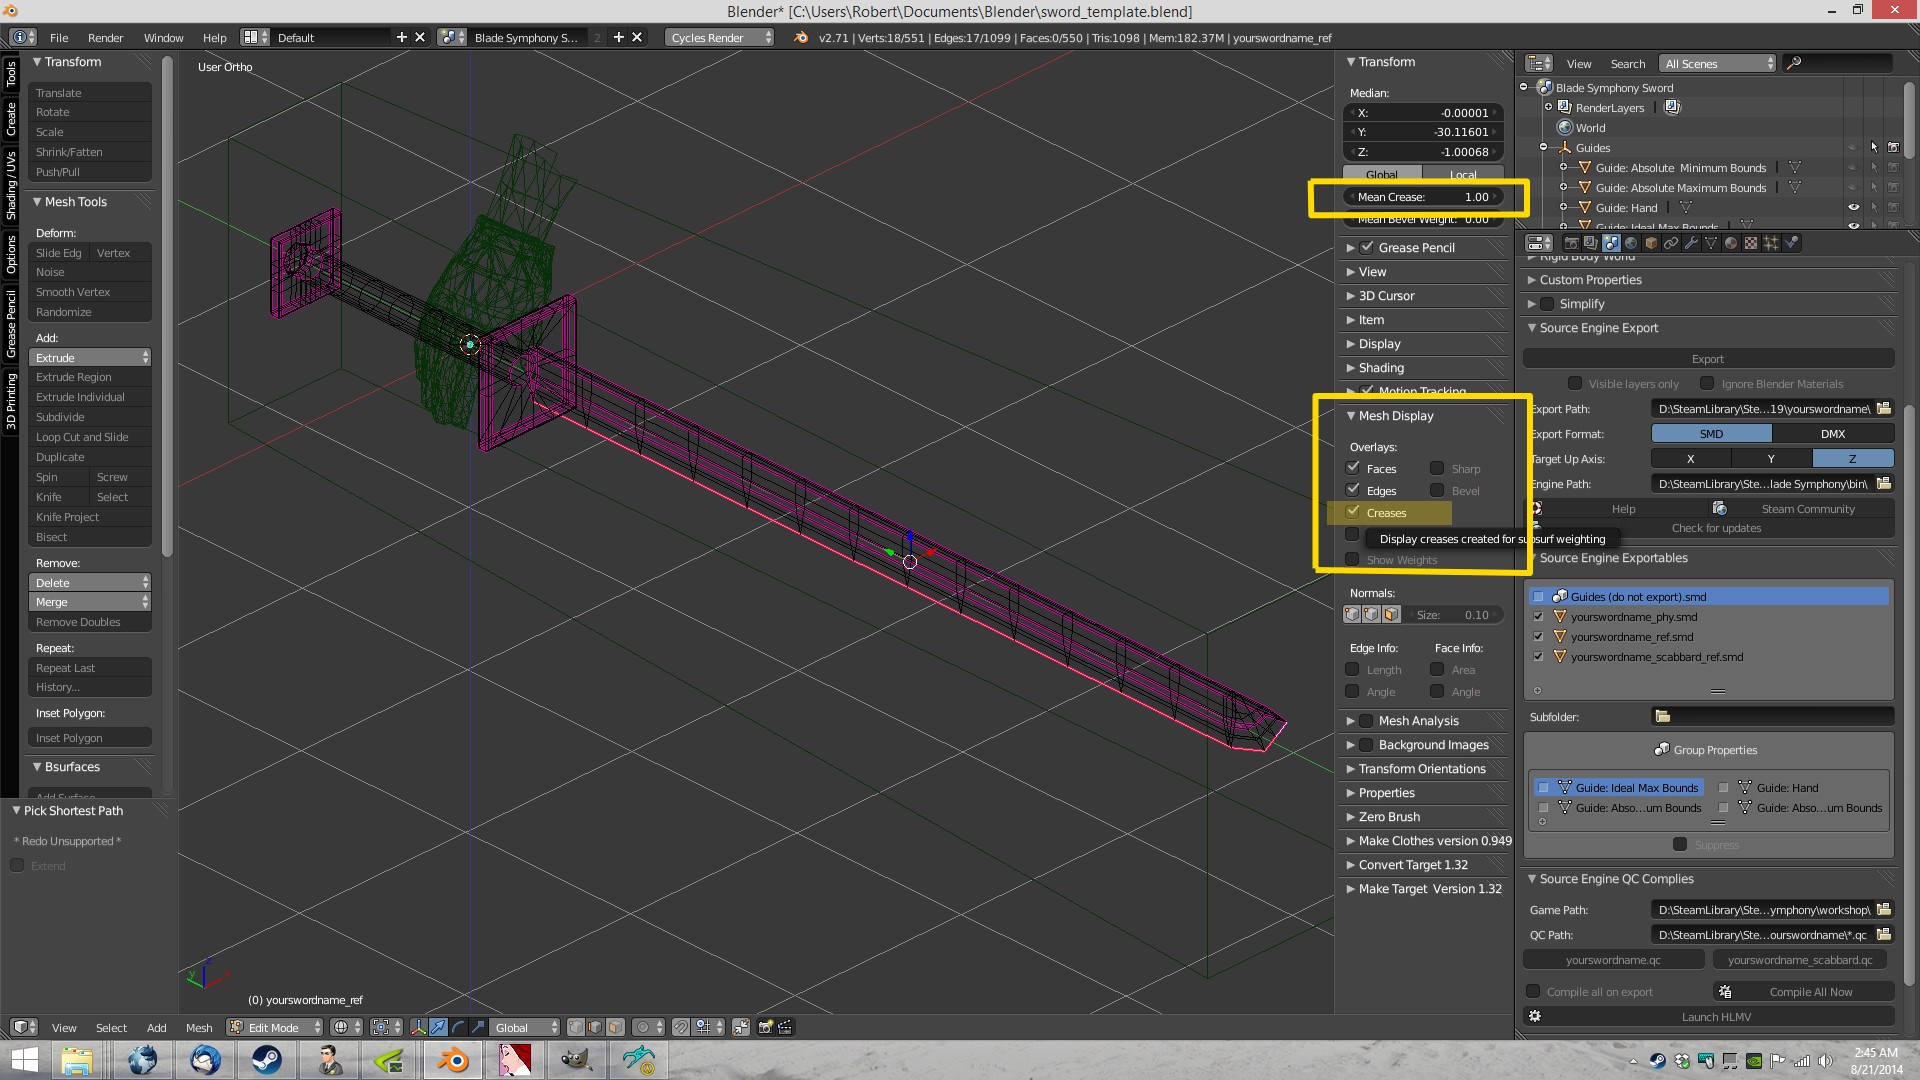Viewport: 1920px width, 1080px height.
Task: Toggle the 3D manipulator widget icon
Action: pyautogui.click(x=418, y=1027)
